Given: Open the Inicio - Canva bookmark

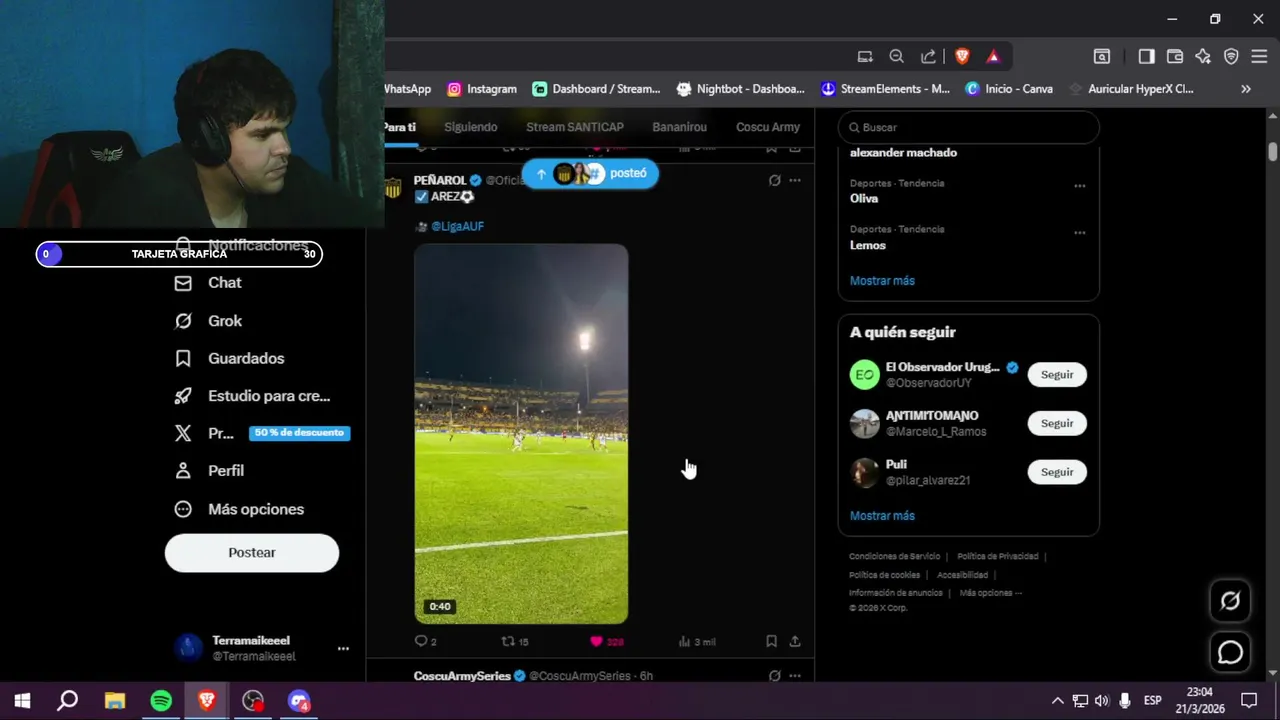Looking at the screenshot, I should (1009, 89).
